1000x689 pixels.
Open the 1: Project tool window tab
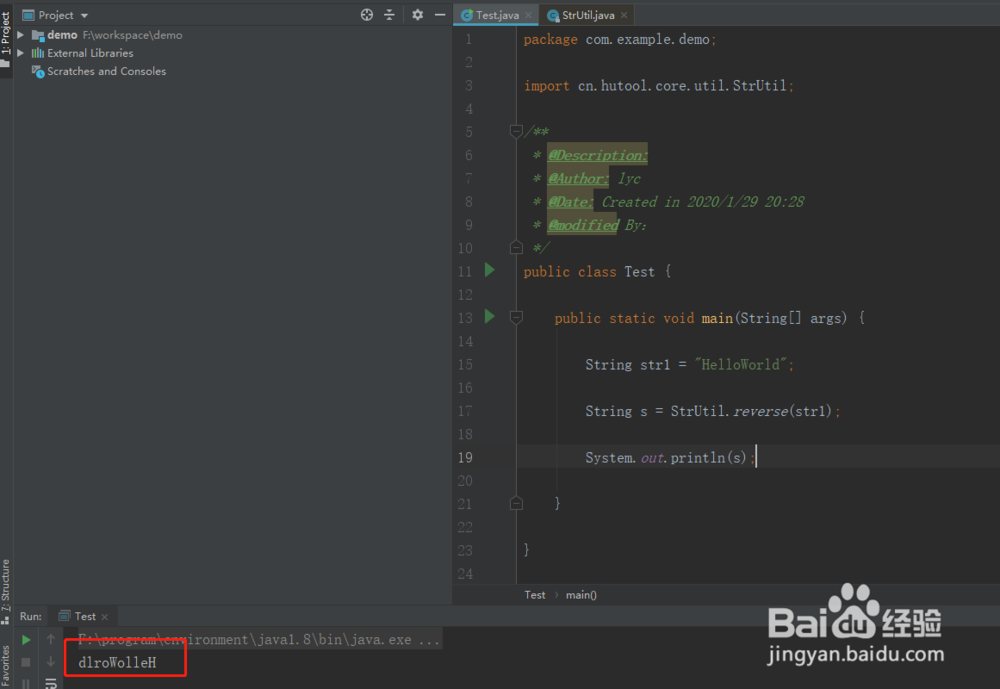tap(6, 38)
